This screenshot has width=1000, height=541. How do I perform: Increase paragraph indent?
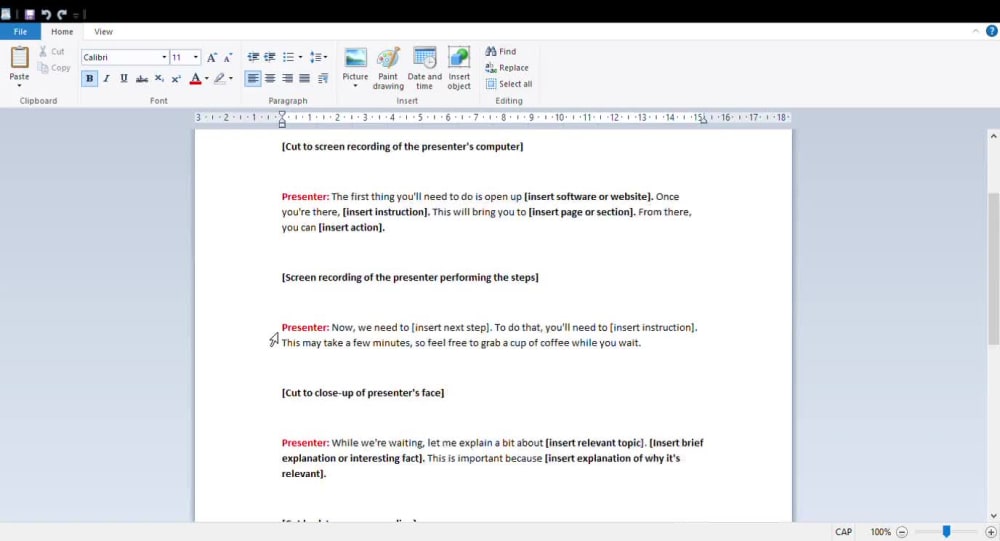(x=270, y=57)
